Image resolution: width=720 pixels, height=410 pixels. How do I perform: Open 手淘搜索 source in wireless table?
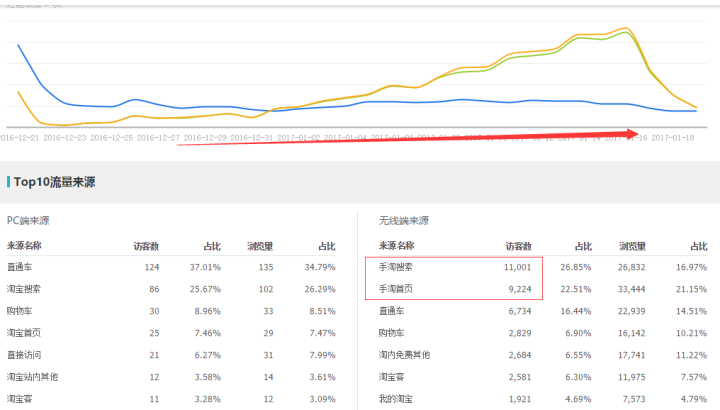[396, 267]
